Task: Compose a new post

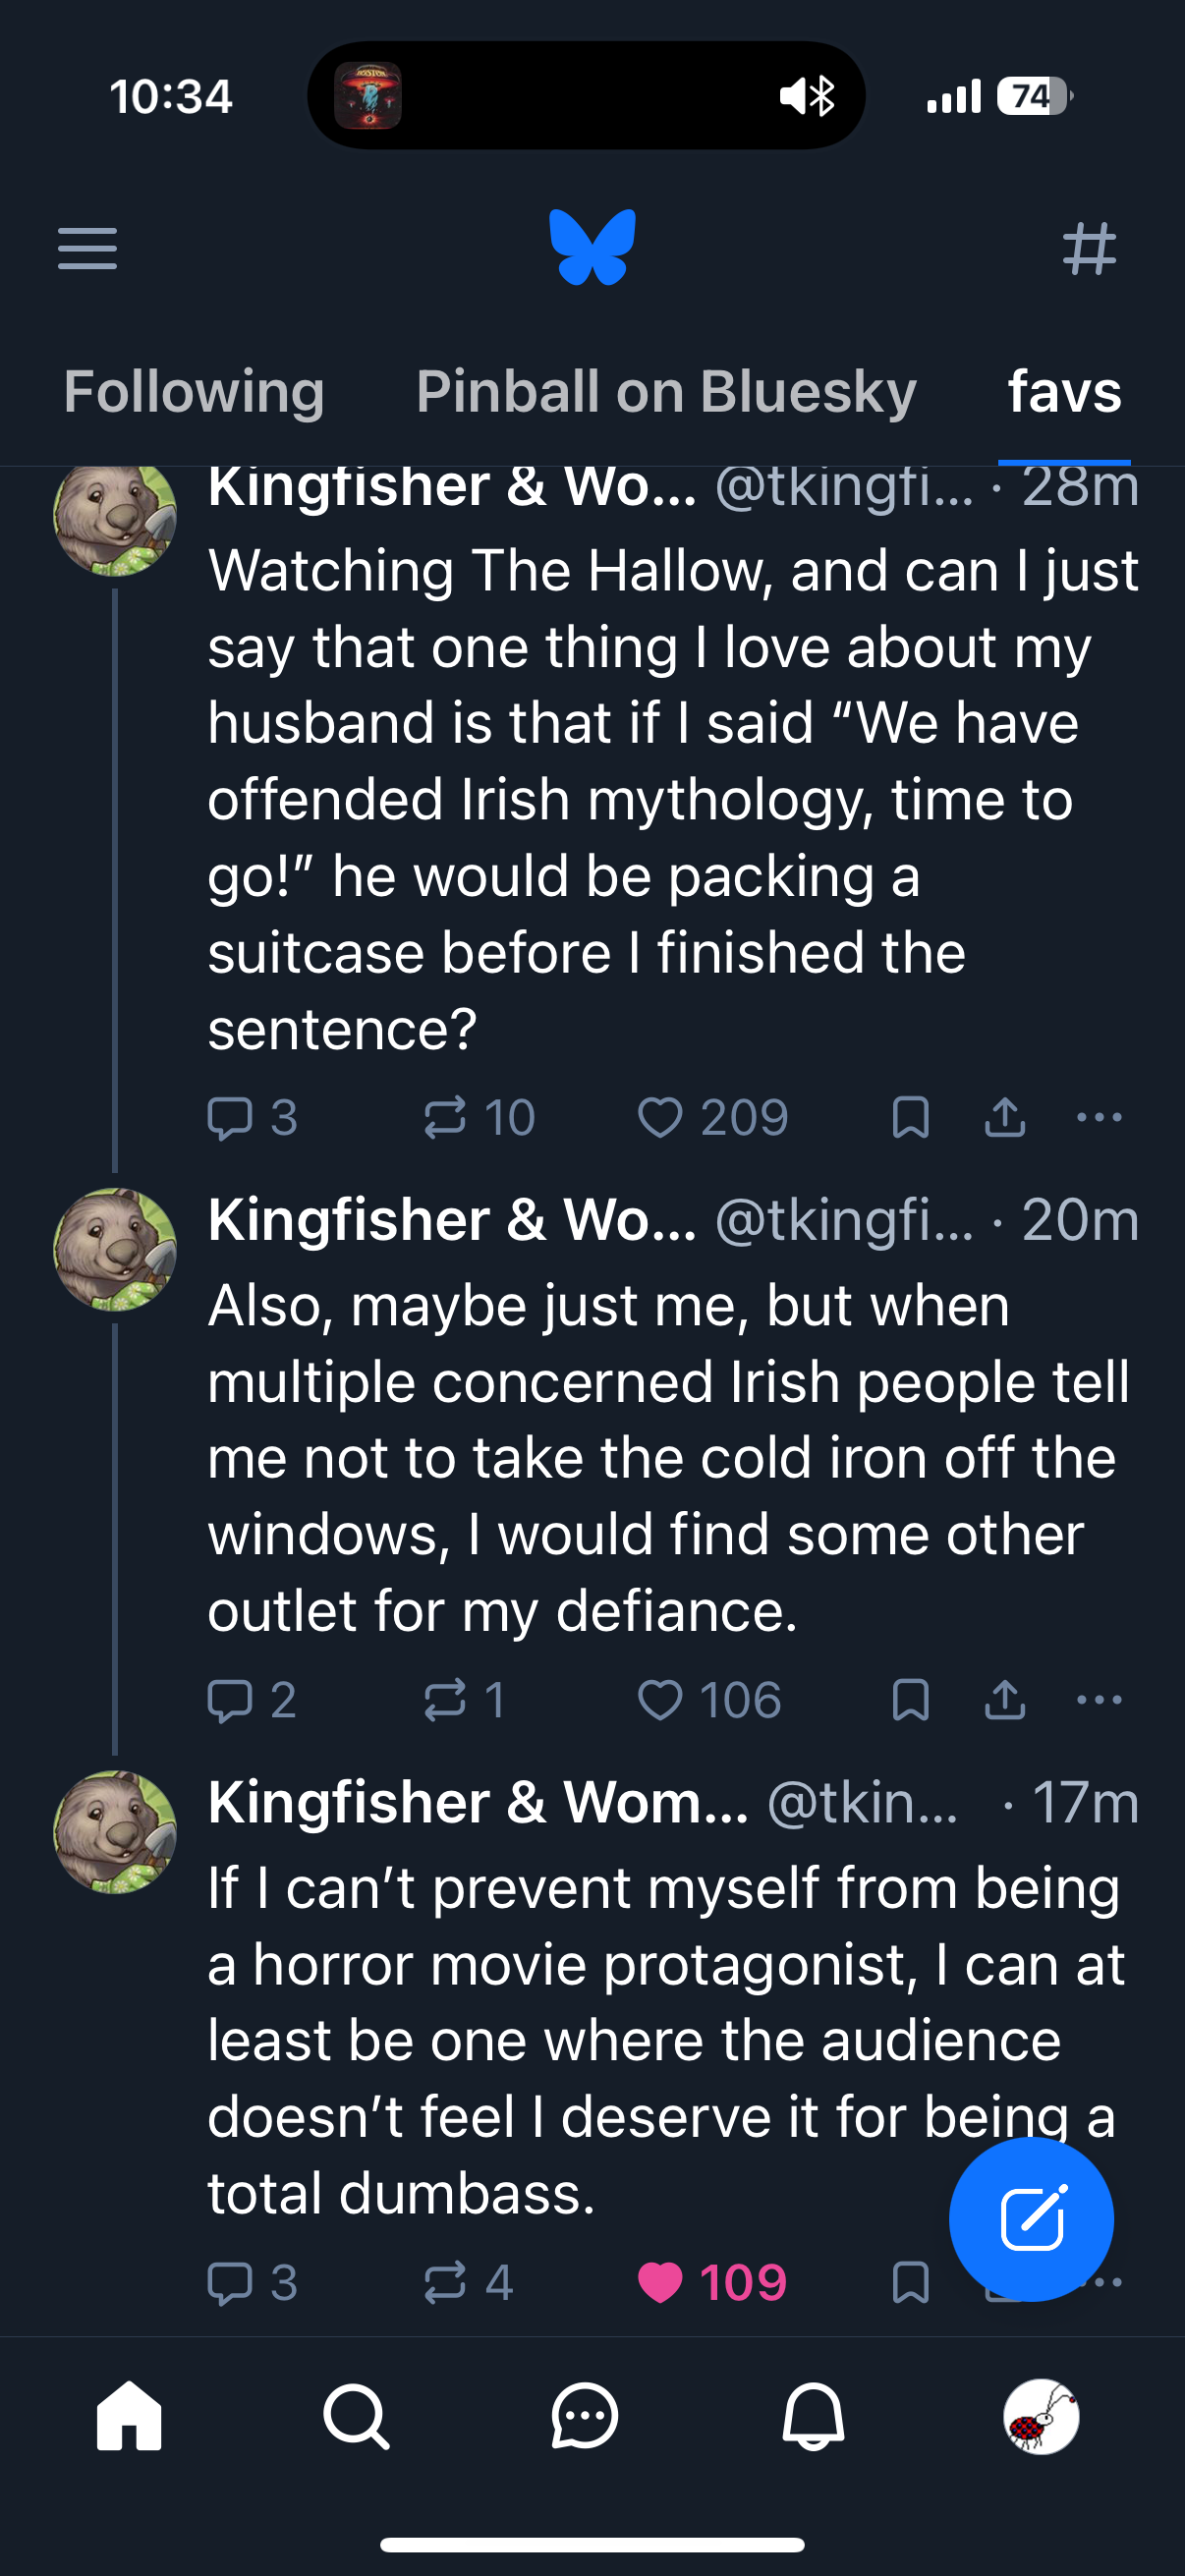Action: point(1031,2219)
